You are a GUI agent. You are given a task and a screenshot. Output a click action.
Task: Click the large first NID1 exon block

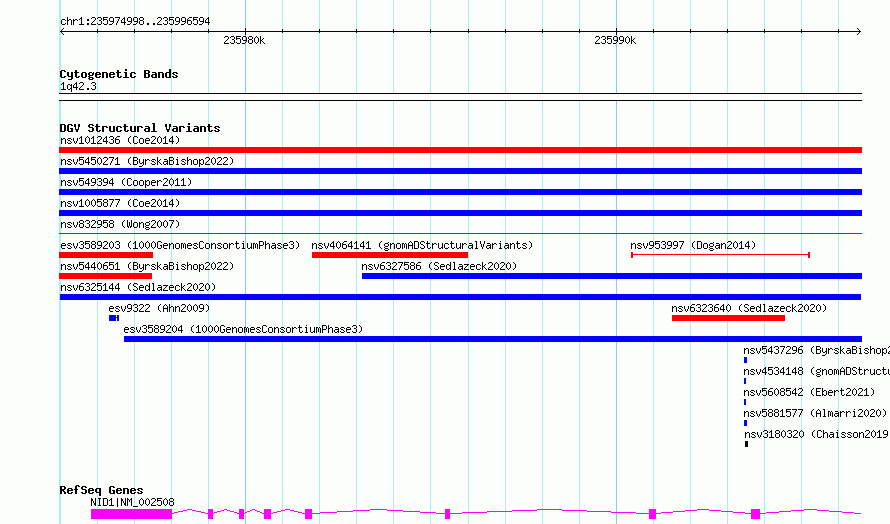click(131, 514)
